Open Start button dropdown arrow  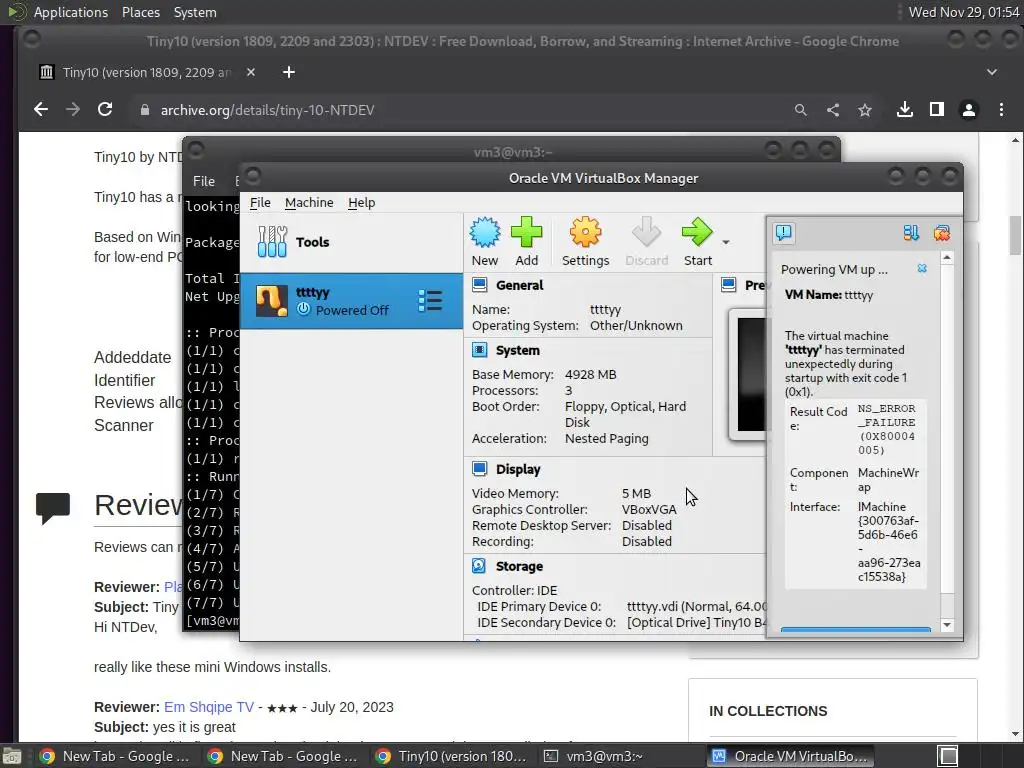pyautogui.click(x=726, y=242)
